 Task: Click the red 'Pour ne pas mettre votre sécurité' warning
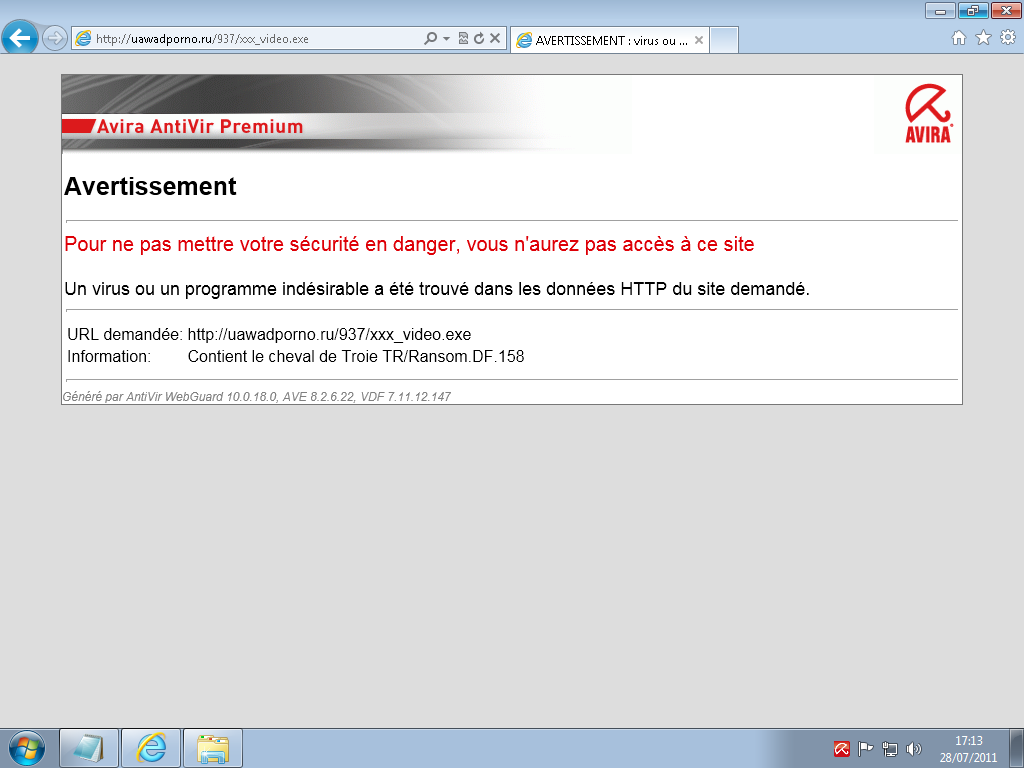(409, 244)
